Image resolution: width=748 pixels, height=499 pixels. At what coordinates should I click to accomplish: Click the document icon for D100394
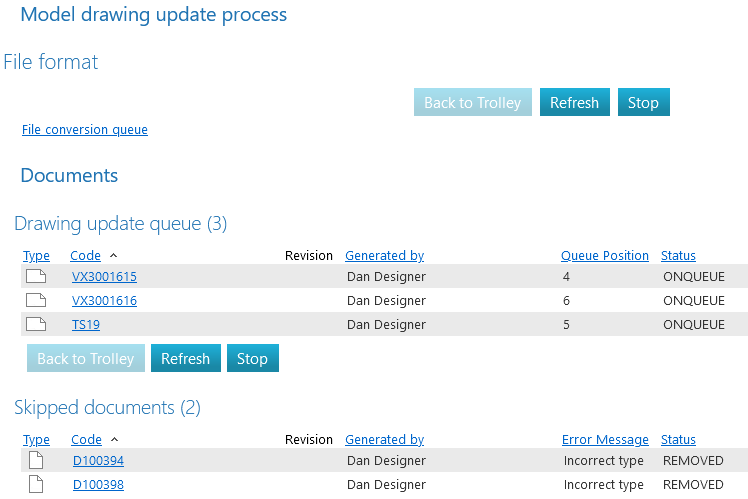pos(36,460)
